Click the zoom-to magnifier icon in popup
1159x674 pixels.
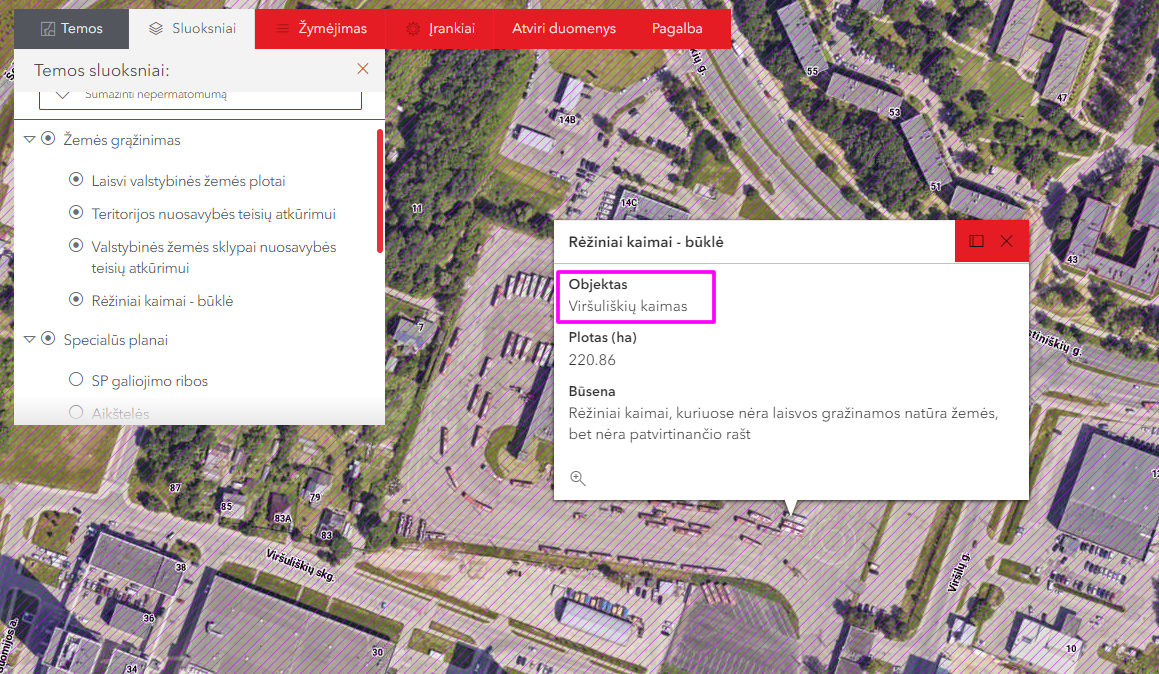[x=577, y=478]
